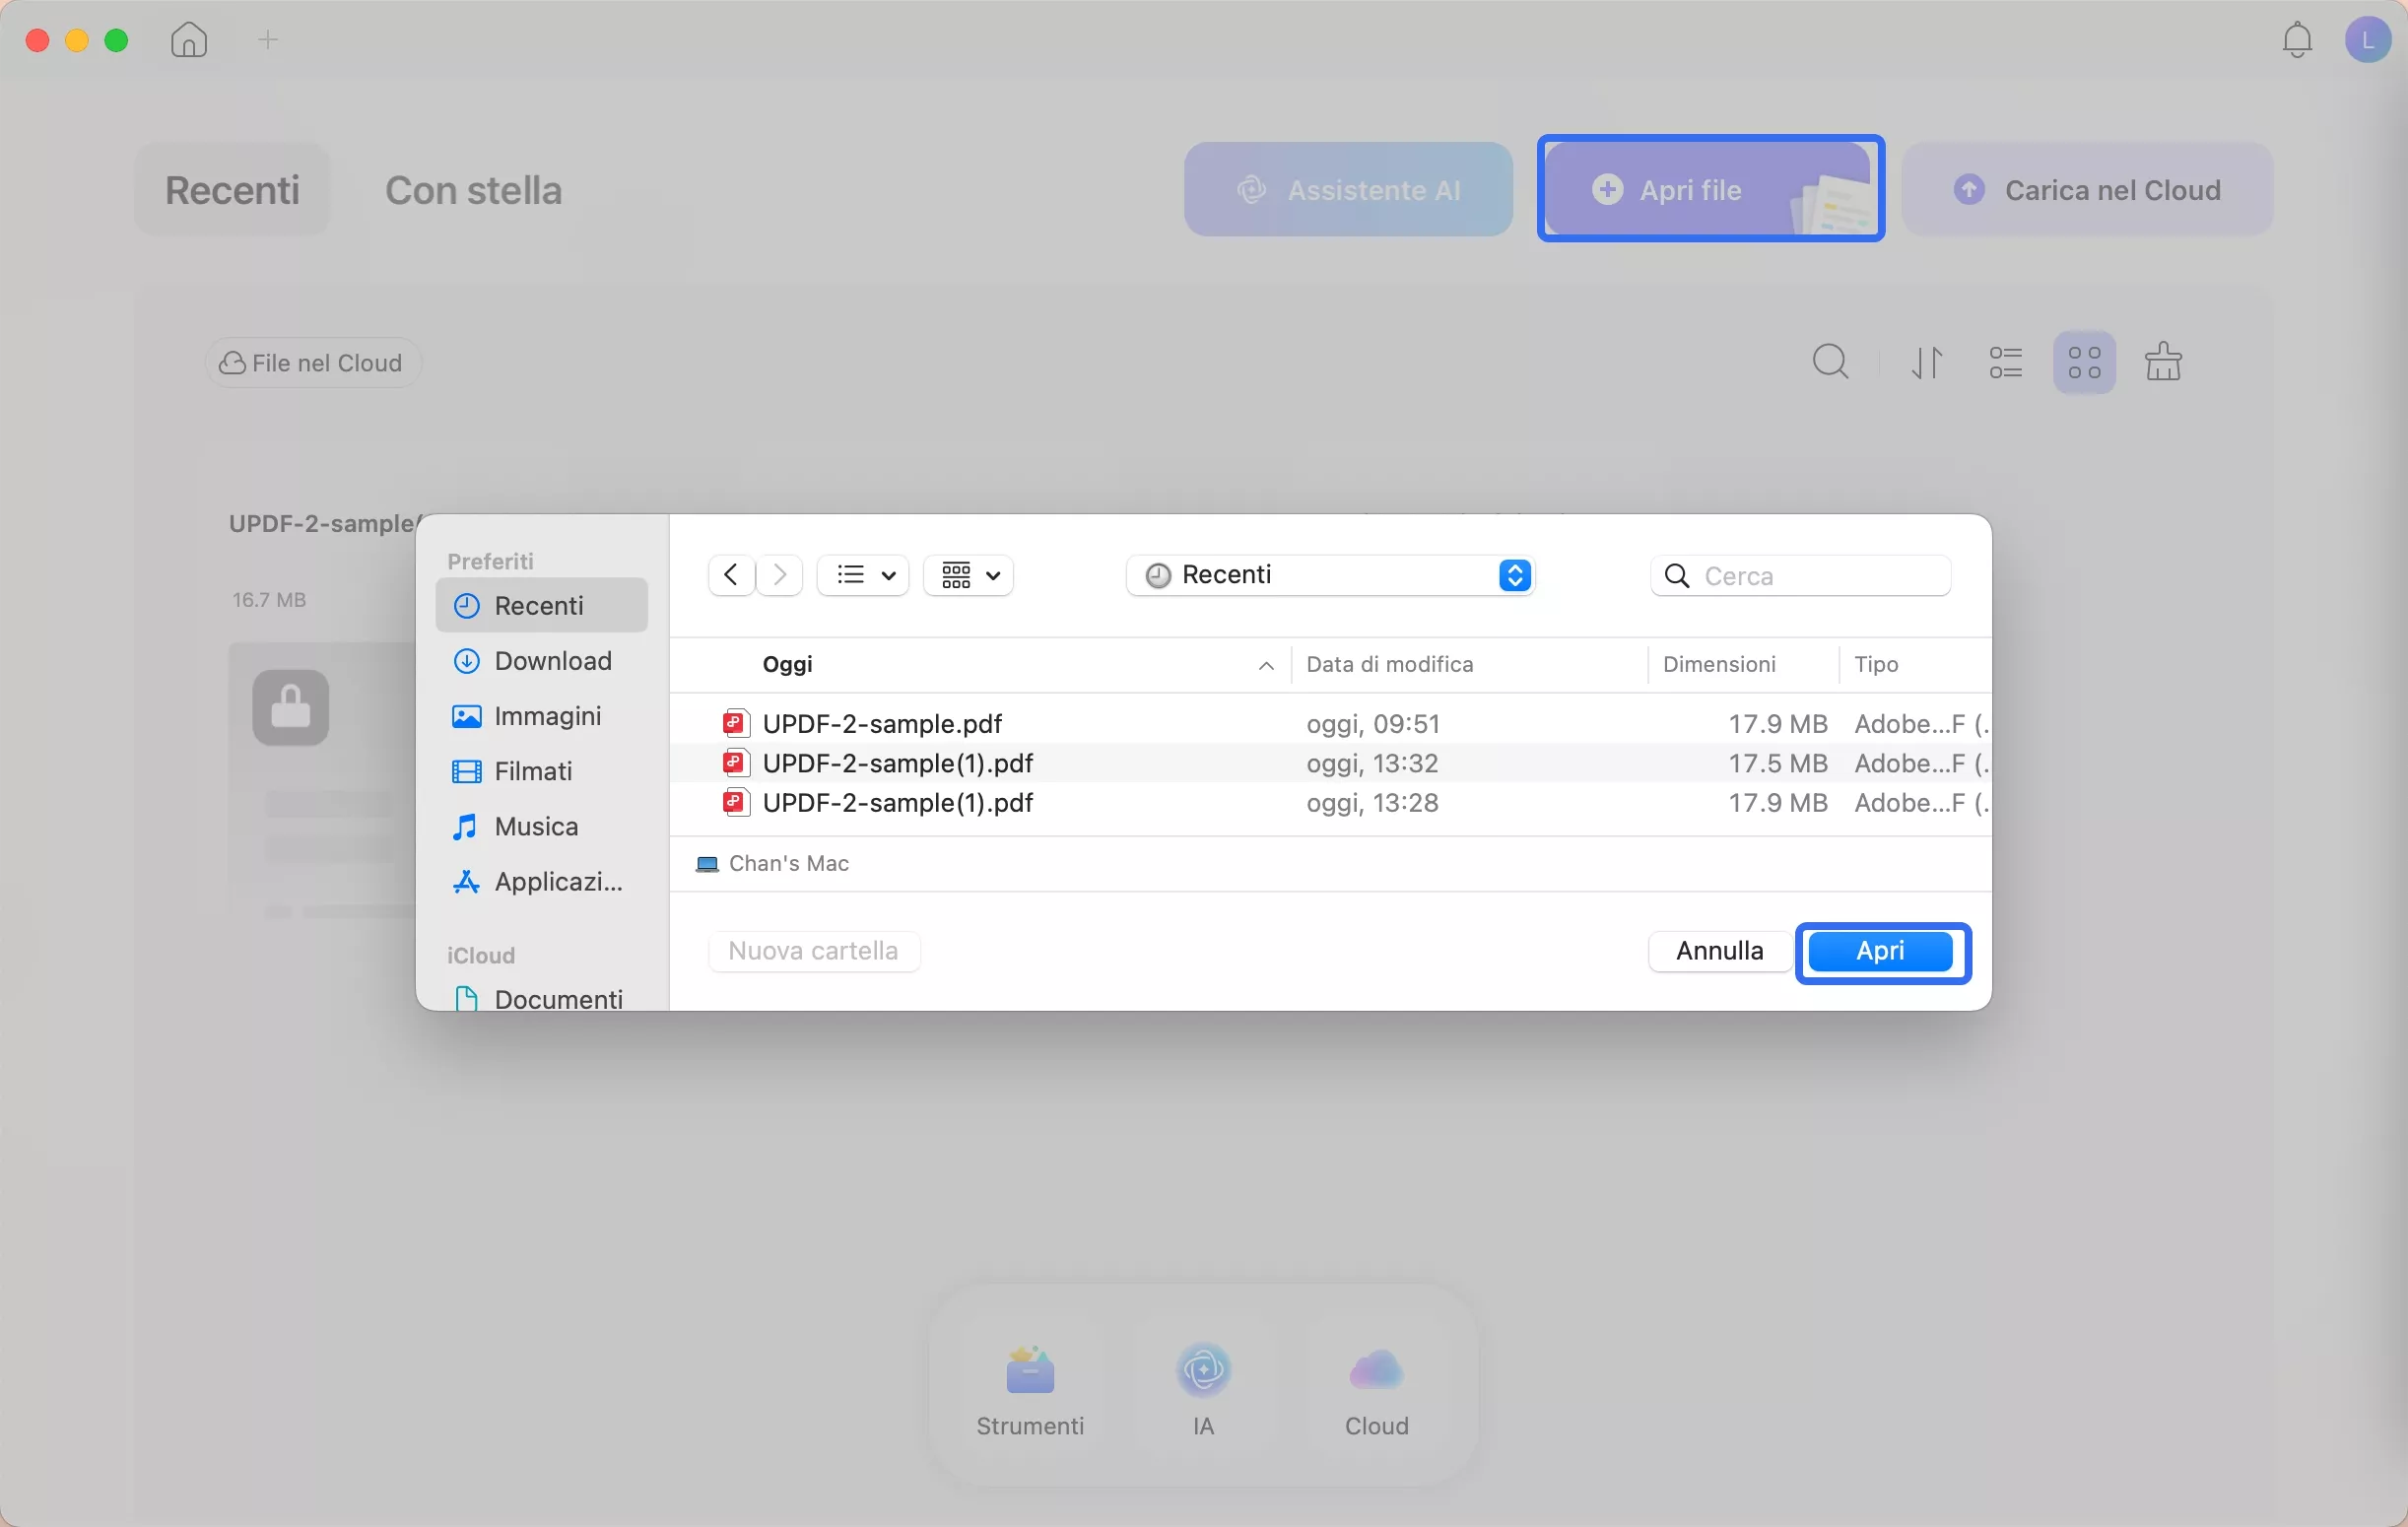
Task: Select Download in the sidebar
Action: 552,661
